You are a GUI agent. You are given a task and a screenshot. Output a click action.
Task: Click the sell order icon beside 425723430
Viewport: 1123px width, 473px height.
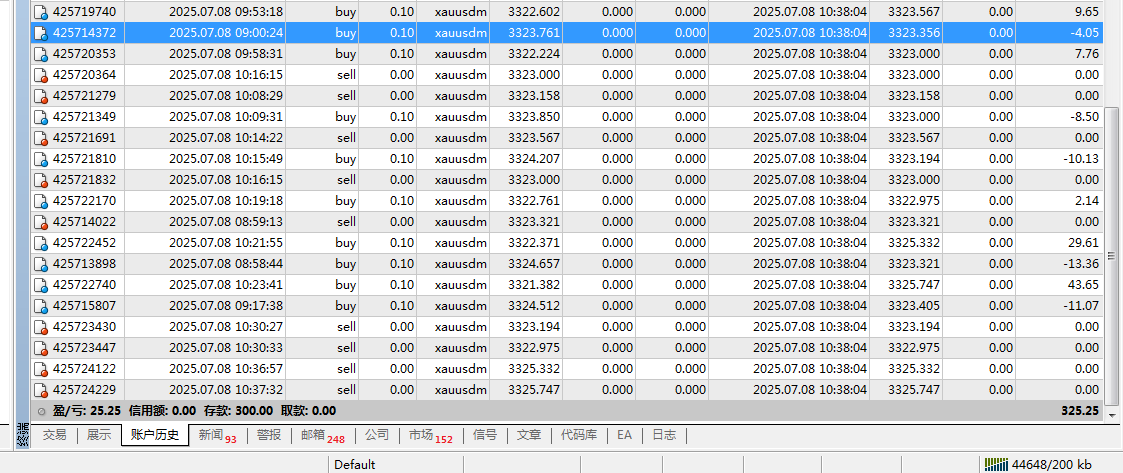42,327
